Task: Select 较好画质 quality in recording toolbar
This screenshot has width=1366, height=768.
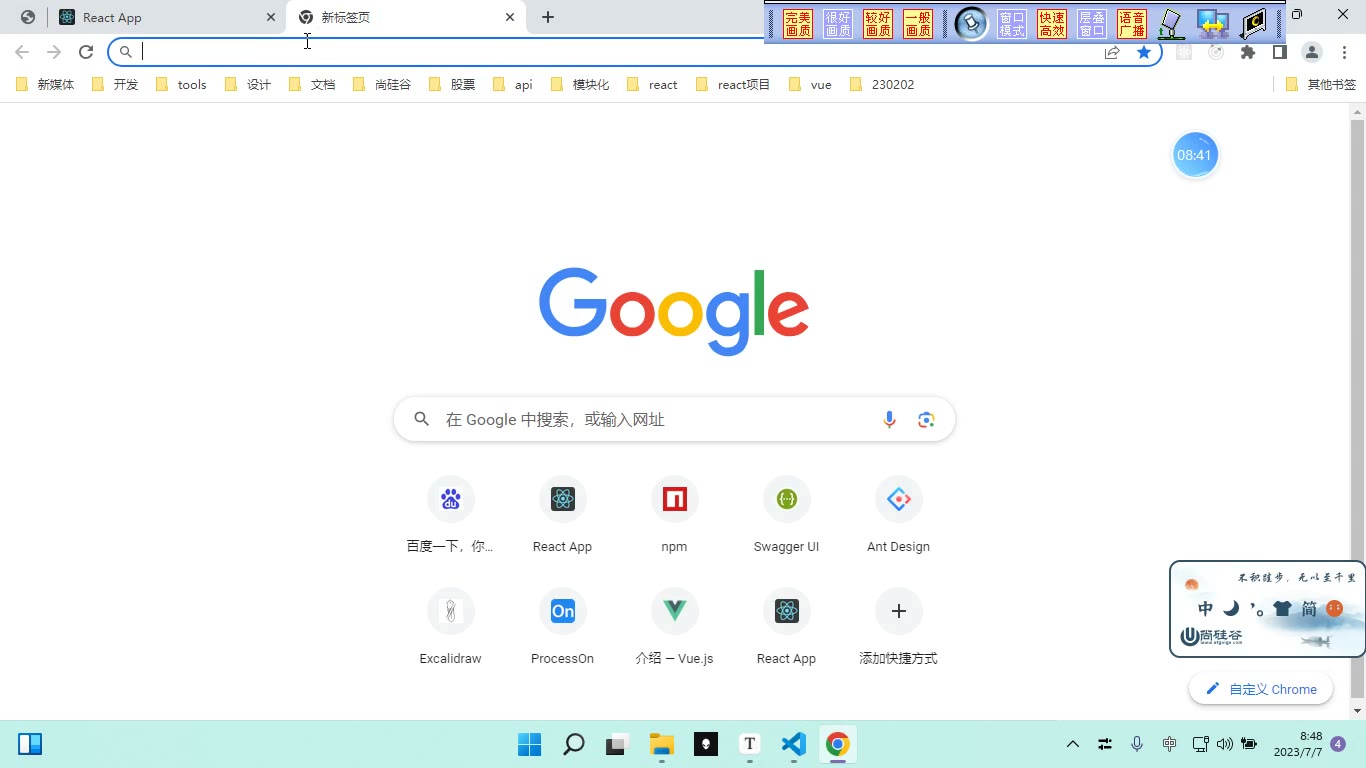Action: click(878, 24)
